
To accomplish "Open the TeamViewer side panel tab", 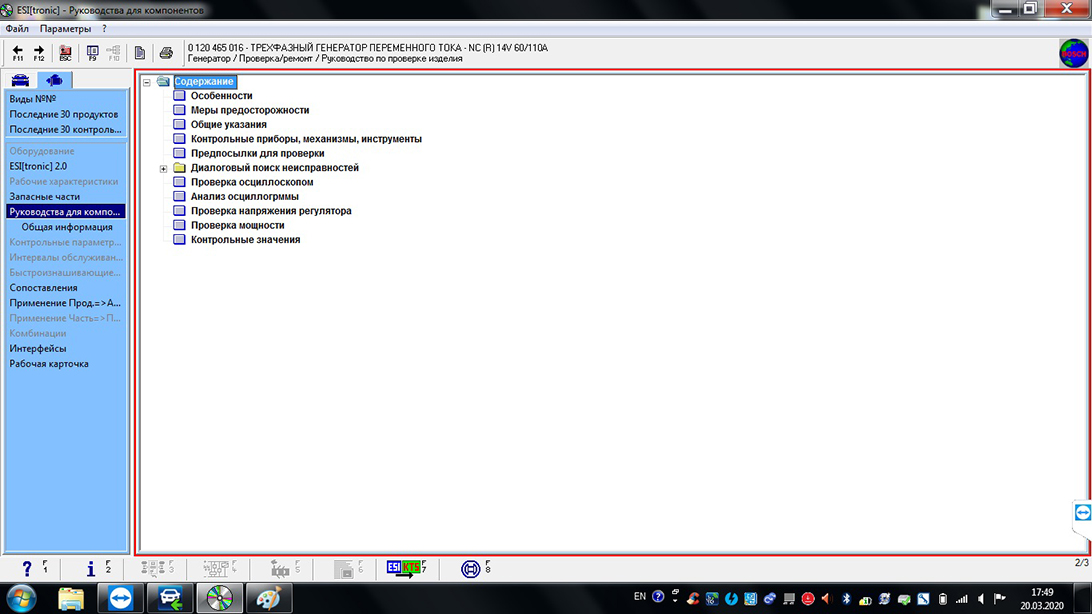I will (1082, 514).
